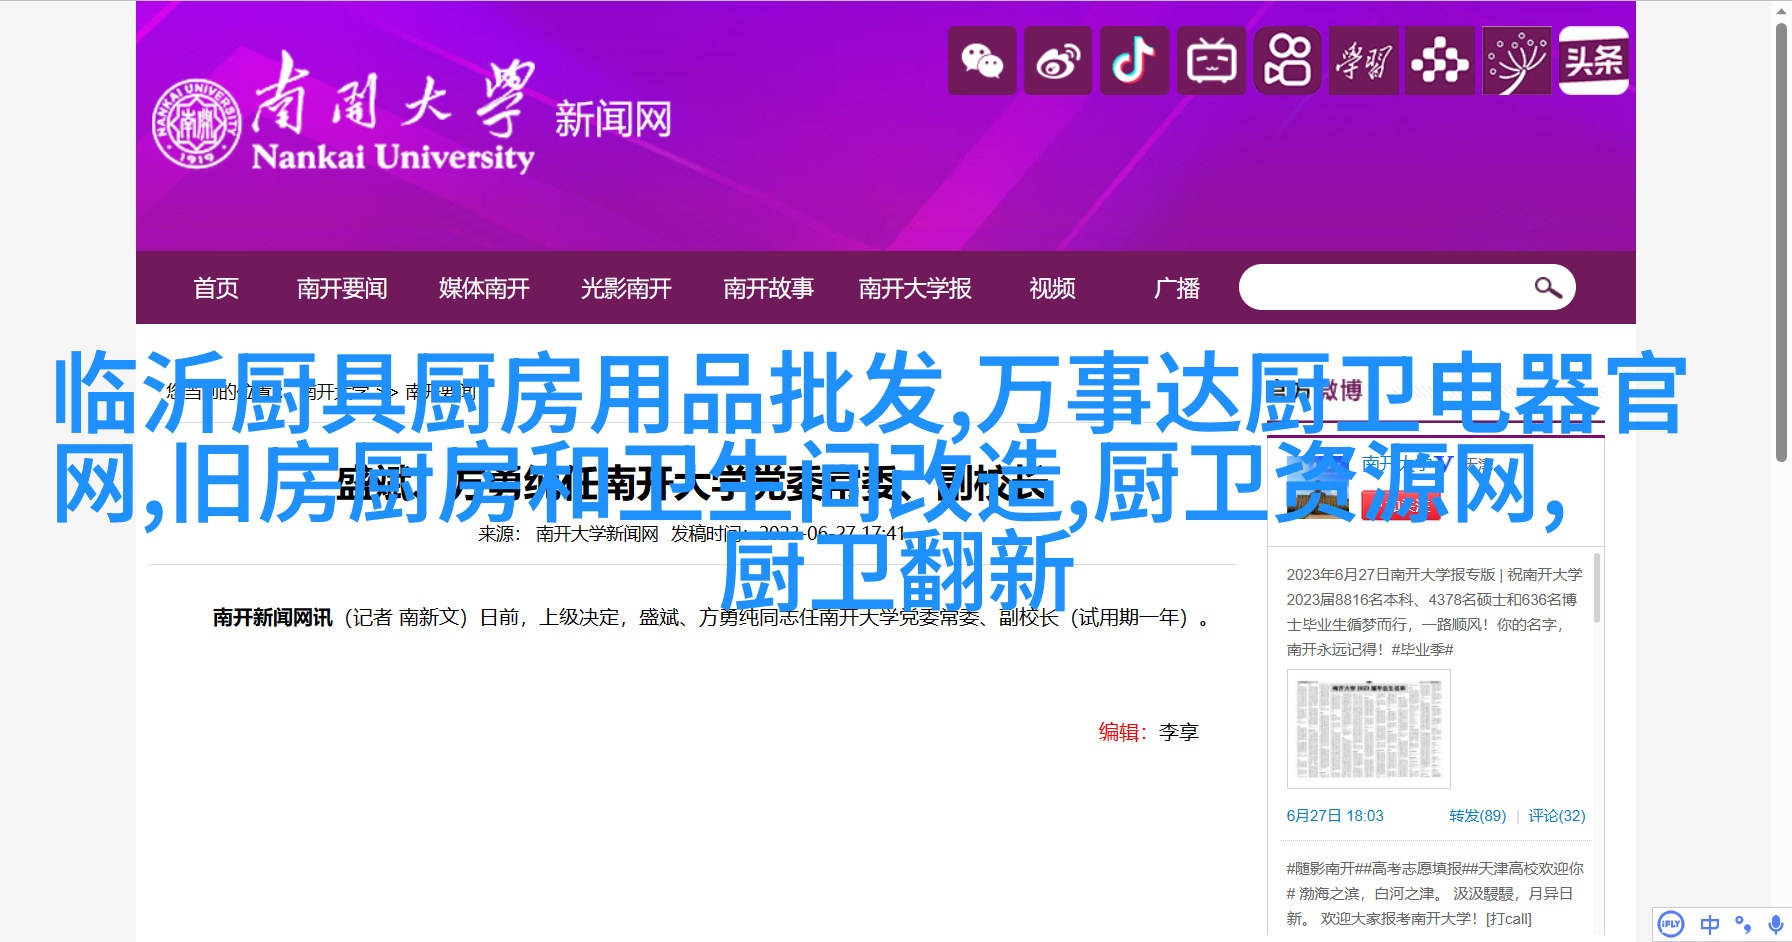Click the Weibo post text starting #随影南开##高考志愿填报#

point(1434,894)
